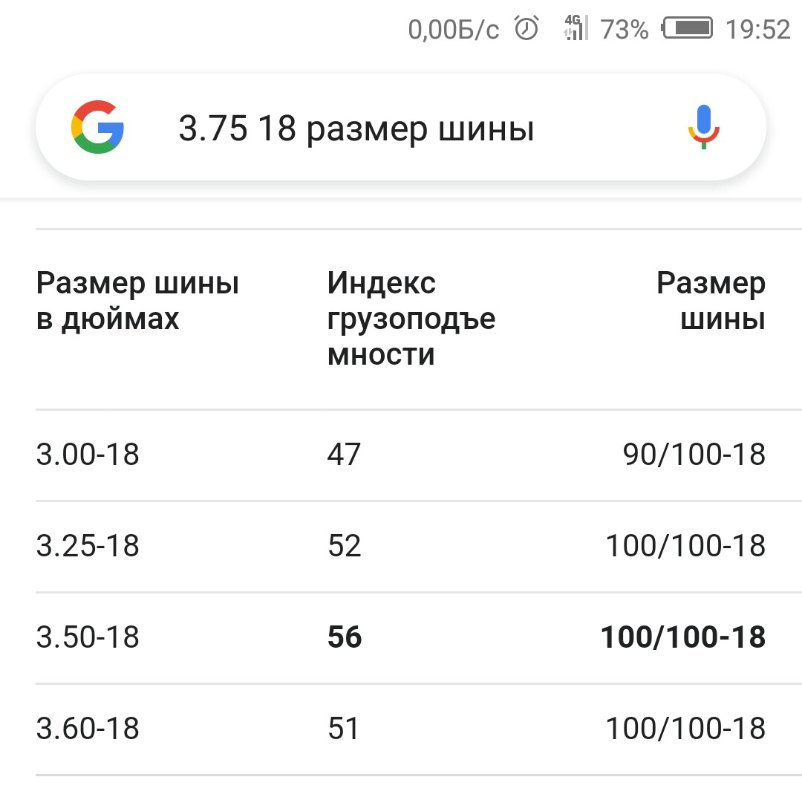
Task: Select the 3.25-18 row cell
Action: pyautogui.click(x=87, y=545)
